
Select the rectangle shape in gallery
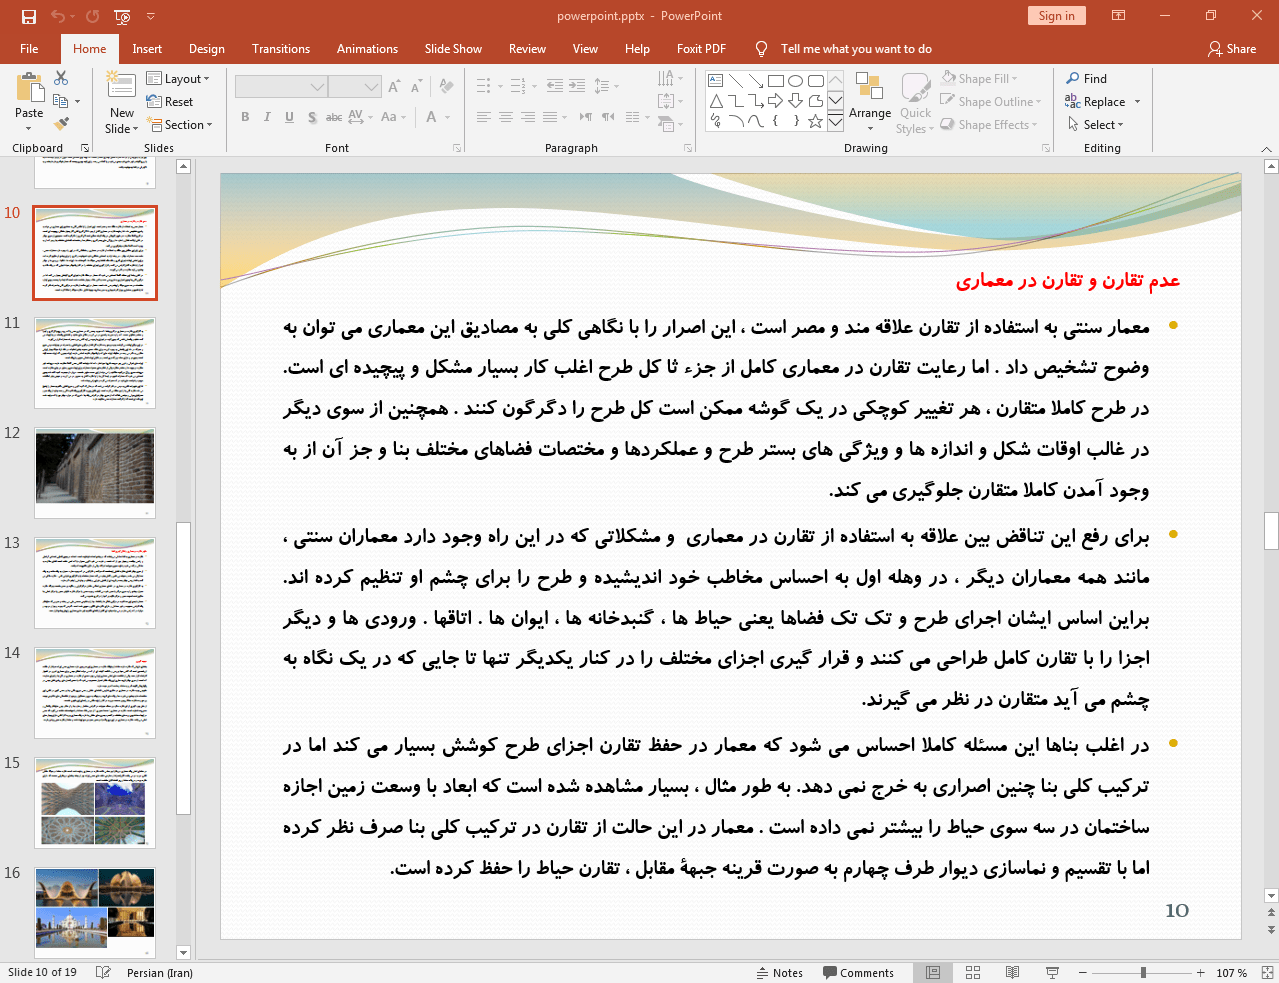click(x=776, y=81)
